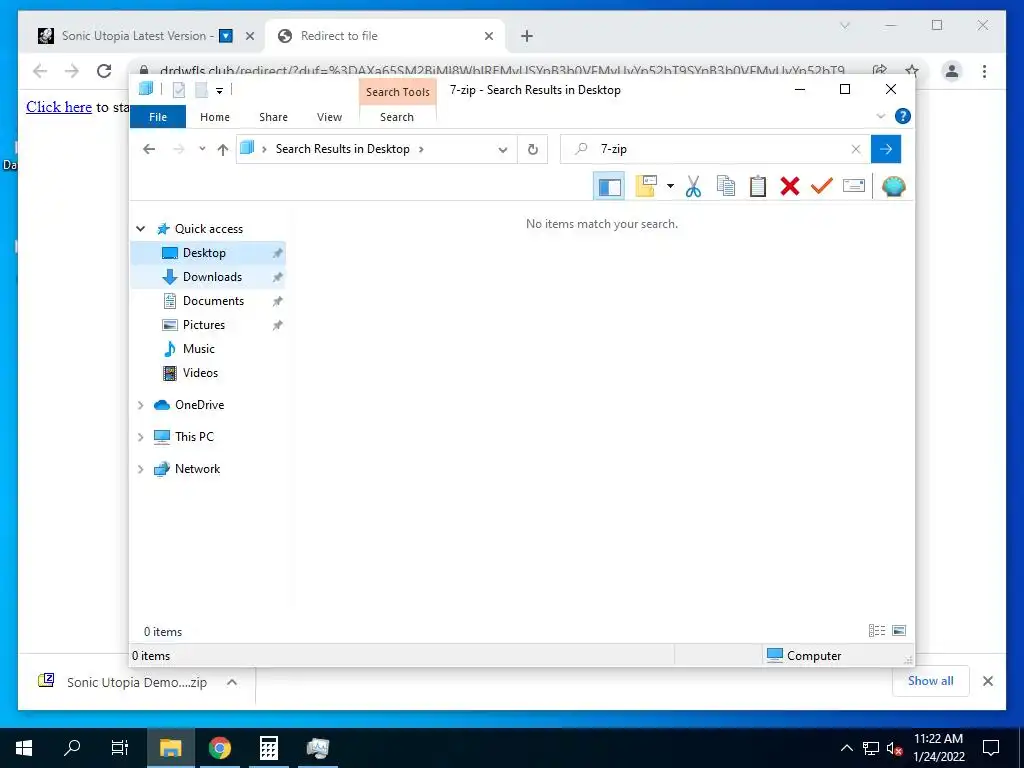Open Explorer Help question mark icon
1024x768 pixels.
point(903,116)
